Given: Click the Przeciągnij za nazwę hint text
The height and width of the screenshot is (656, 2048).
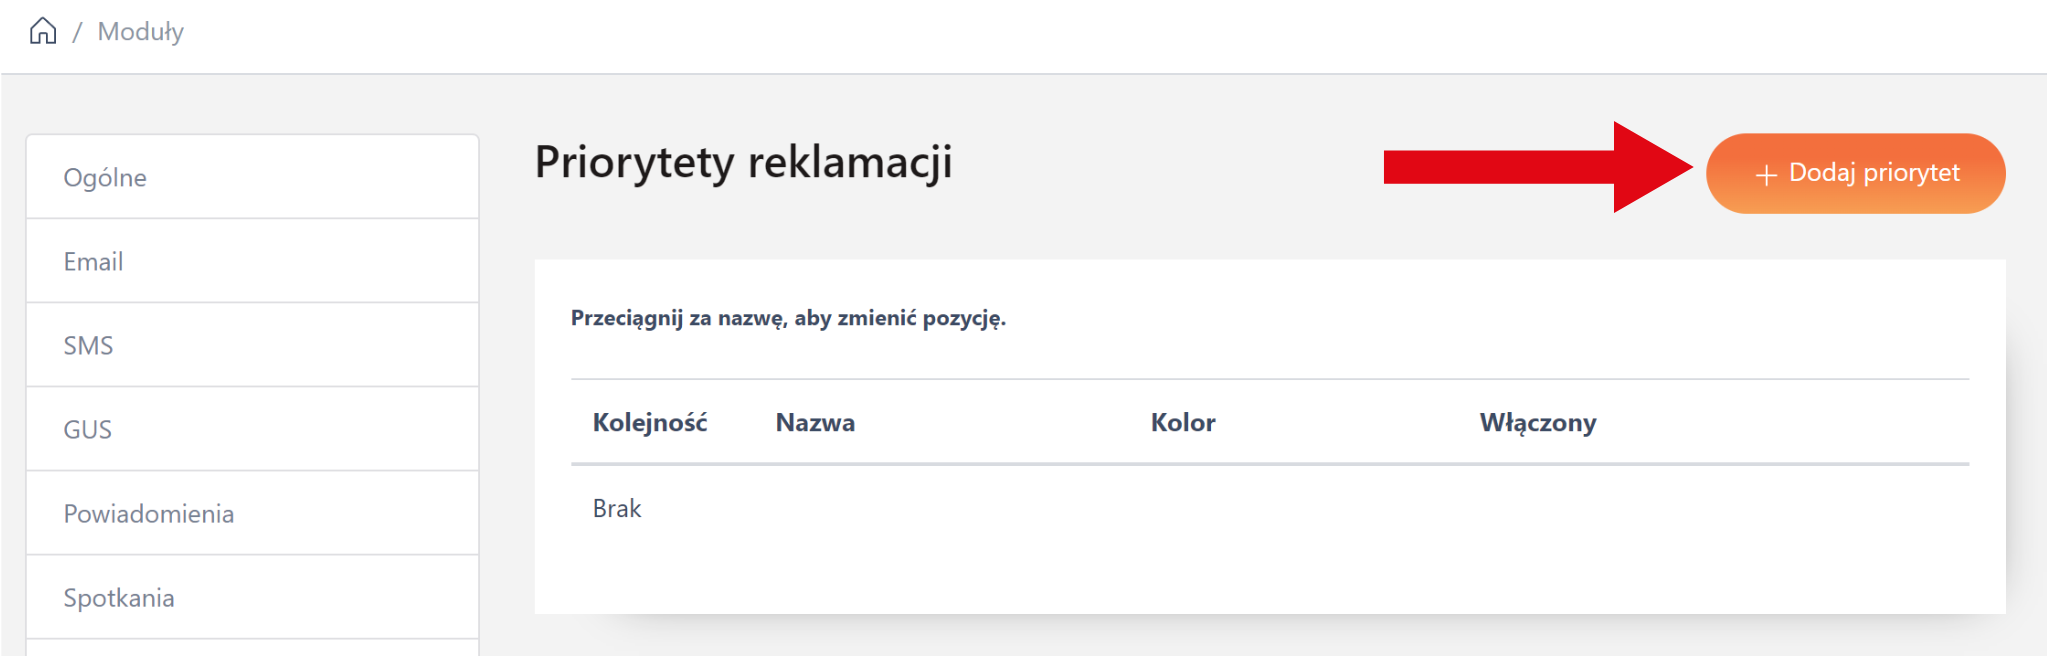Looking at the screenshot, I should tap(788, 318).
